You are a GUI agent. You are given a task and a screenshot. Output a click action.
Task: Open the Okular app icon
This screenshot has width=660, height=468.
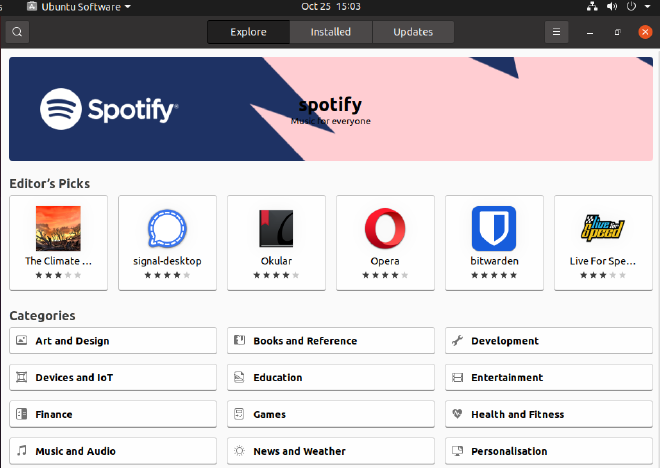click(x=276, y=229)
